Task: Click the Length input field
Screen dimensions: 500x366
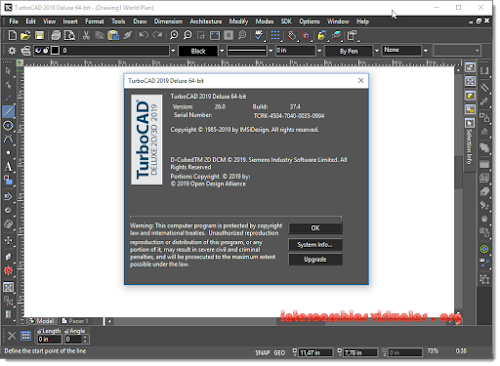Action: tap(49, 339)
